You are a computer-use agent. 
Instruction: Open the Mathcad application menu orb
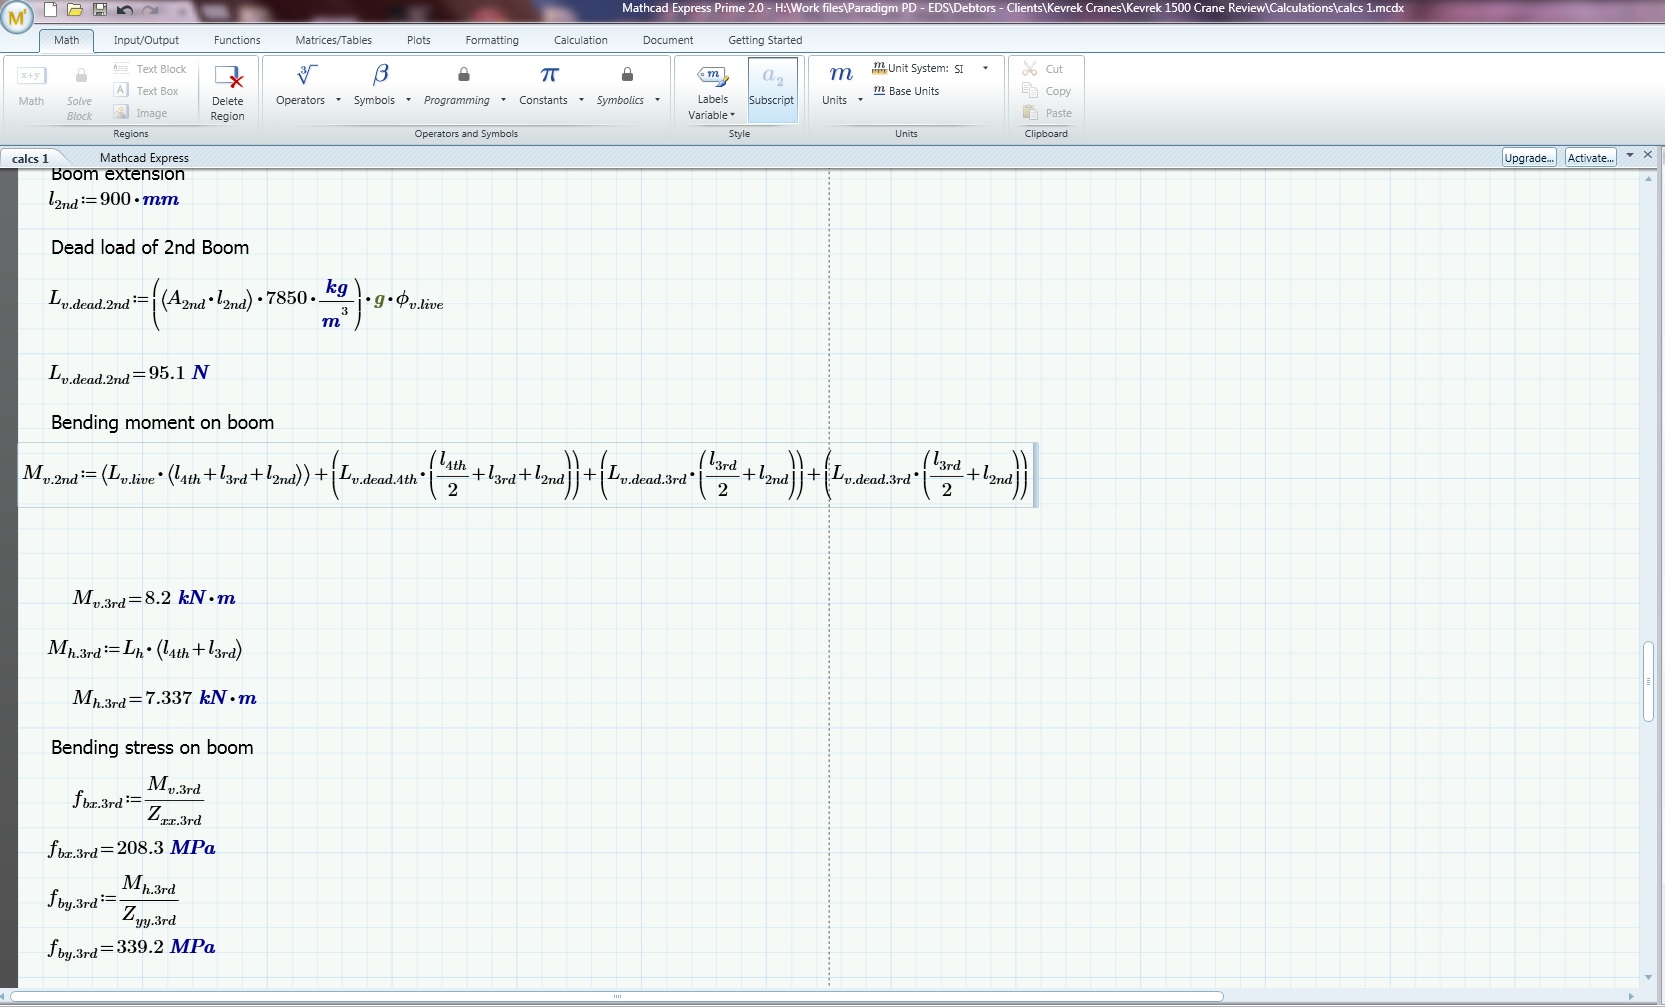pyautogui.click(x=17, y=17)
